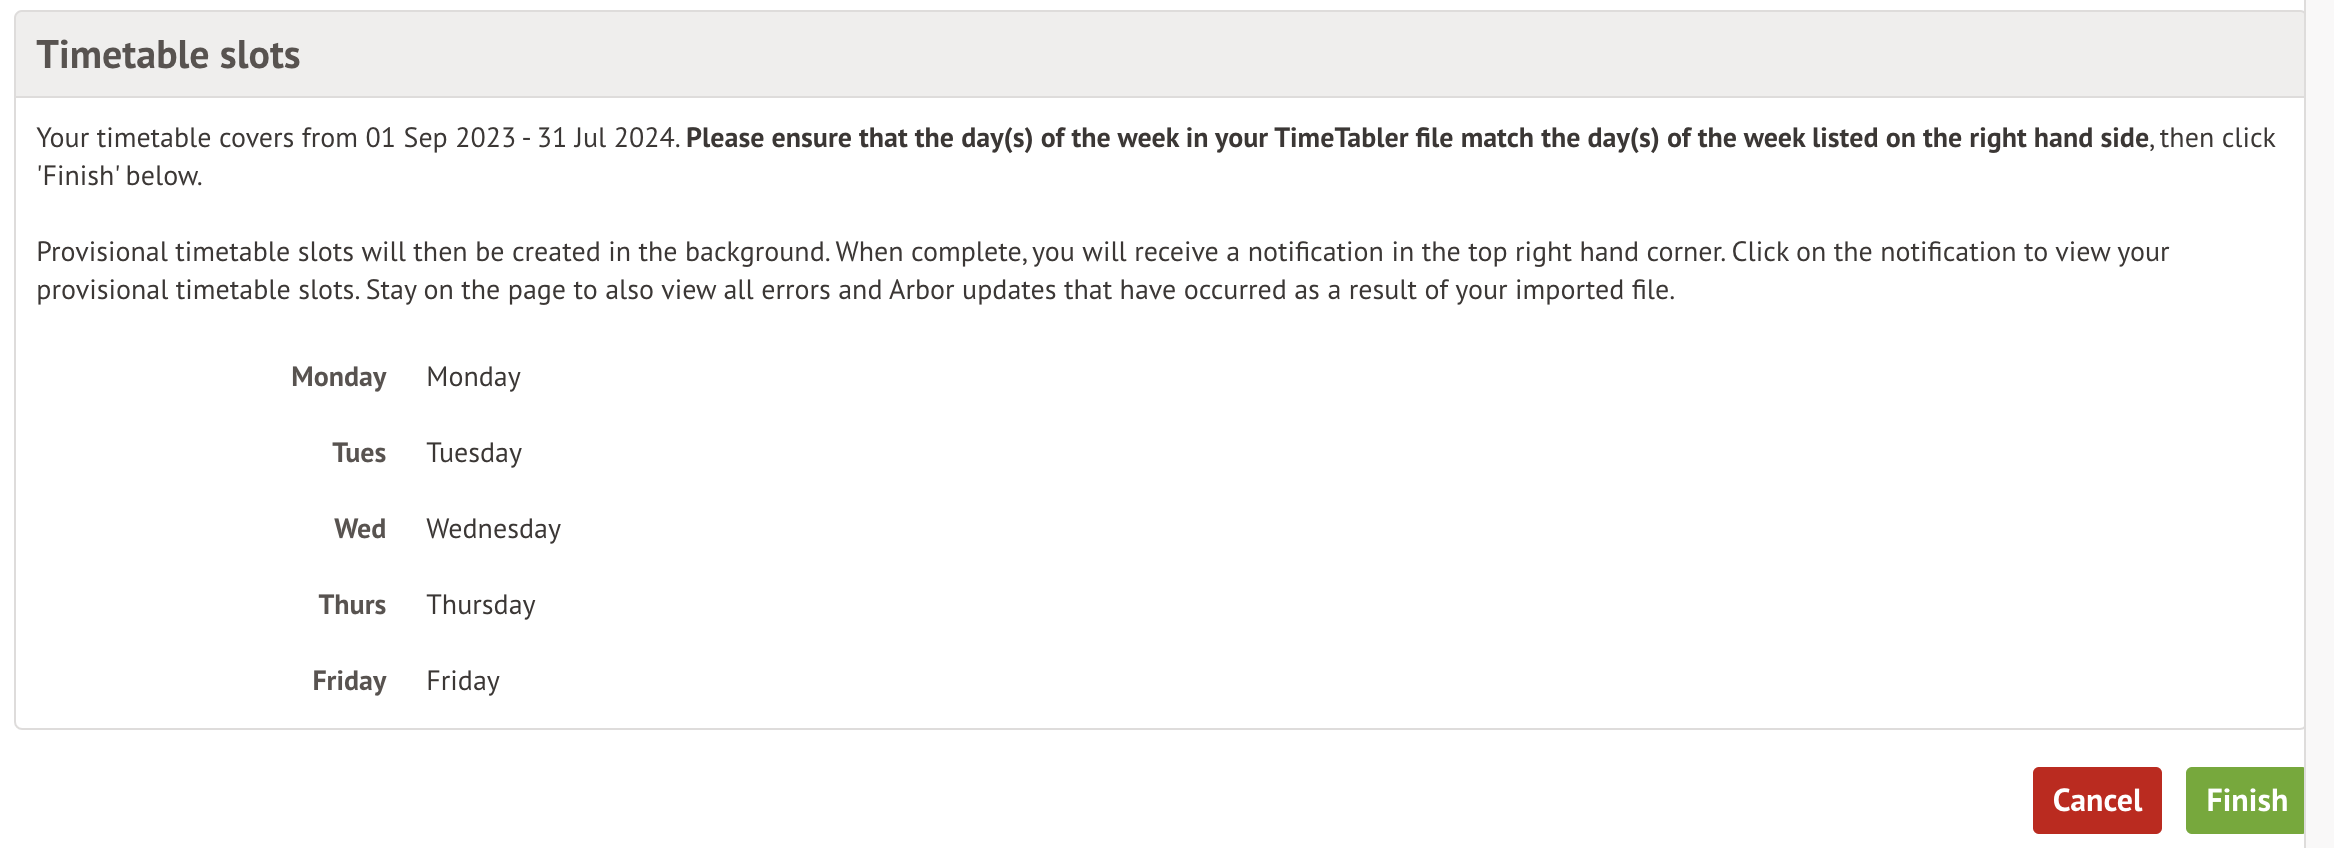2334x848 pixels.
Task: Click the bold 'Please ensure' instruction text
Action: 1416,138
